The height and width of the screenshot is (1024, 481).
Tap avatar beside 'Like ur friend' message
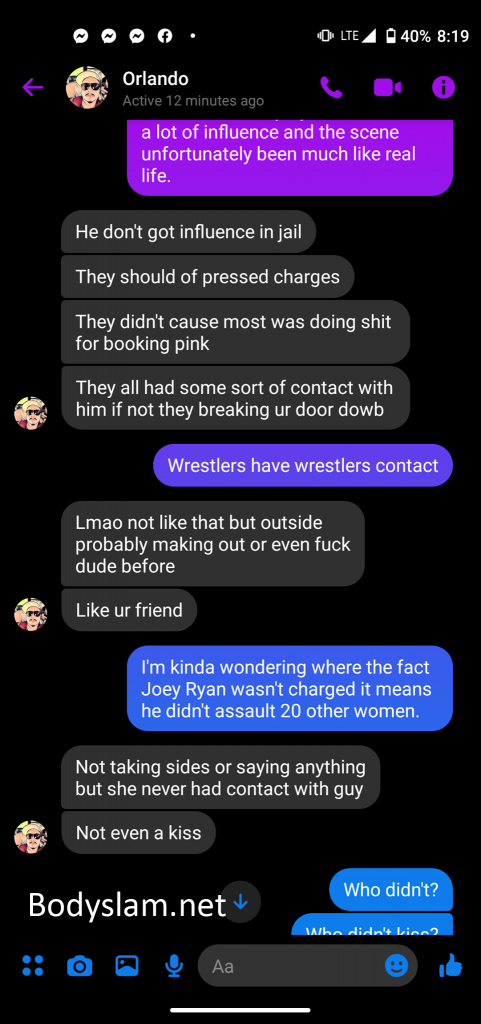pyautogui.click(x=31, y=615)
